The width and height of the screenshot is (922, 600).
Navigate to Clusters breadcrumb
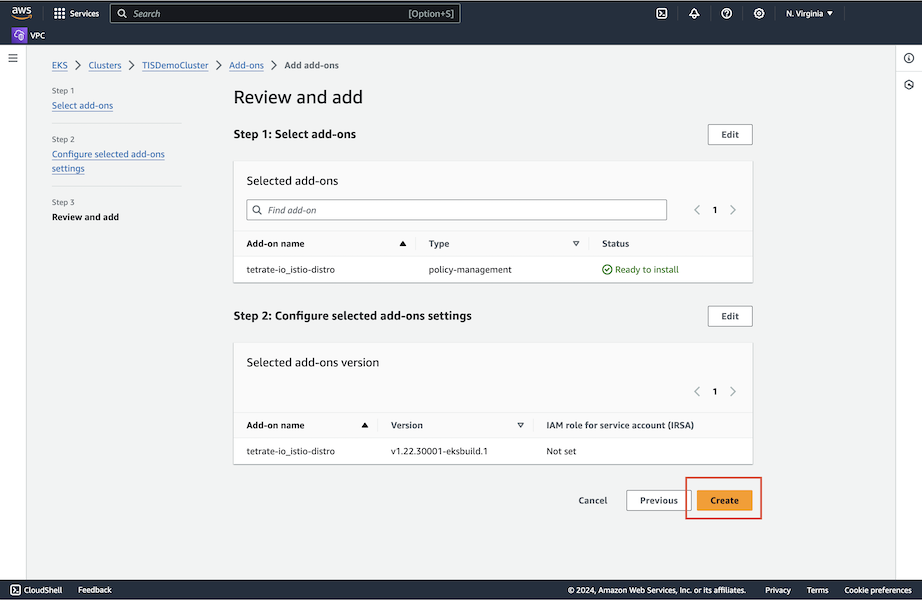105,65
